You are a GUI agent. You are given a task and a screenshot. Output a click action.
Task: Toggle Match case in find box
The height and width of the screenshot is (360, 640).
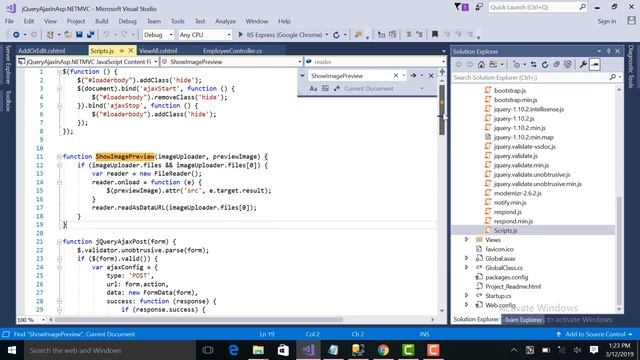pyautogui.click(x=313, y=89)
